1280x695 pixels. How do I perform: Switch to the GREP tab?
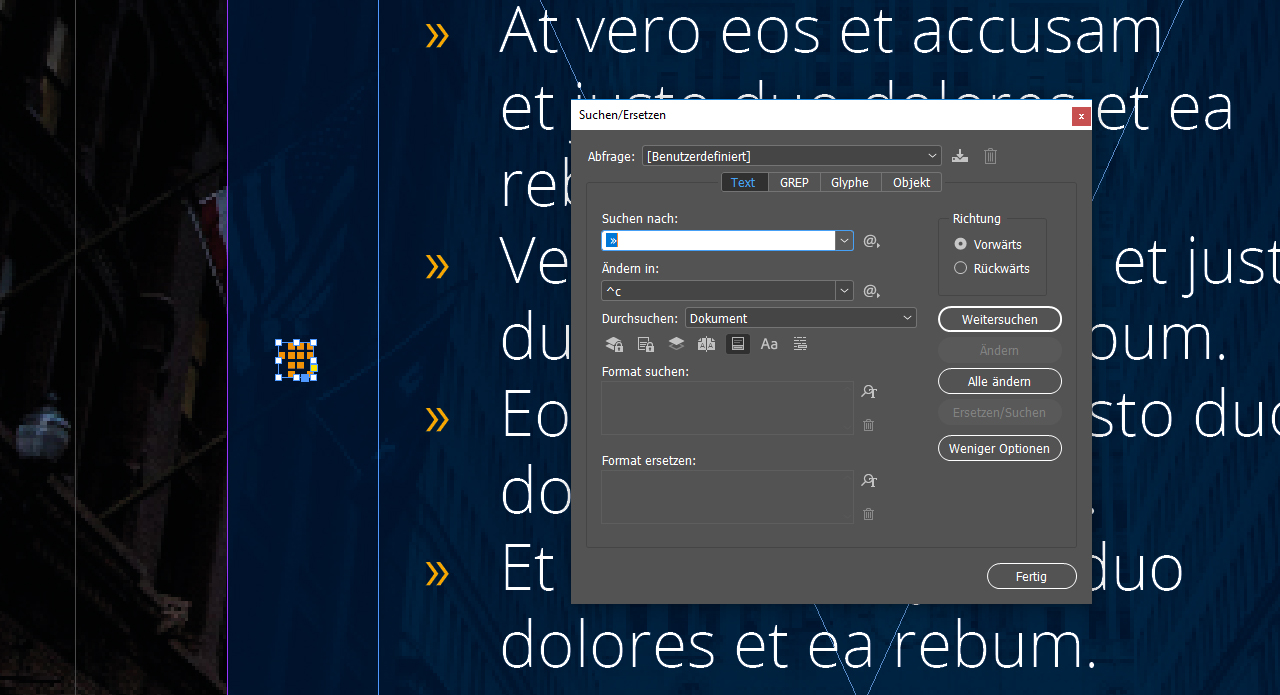pos(794,182)
